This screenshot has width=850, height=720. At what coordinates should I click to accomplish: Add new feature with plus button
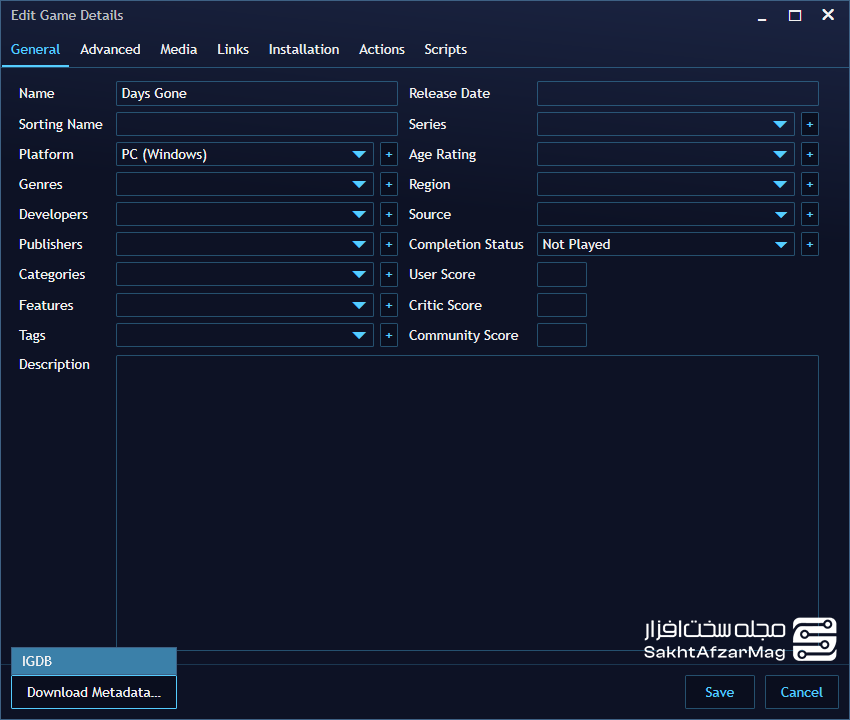tap(389, 305)
